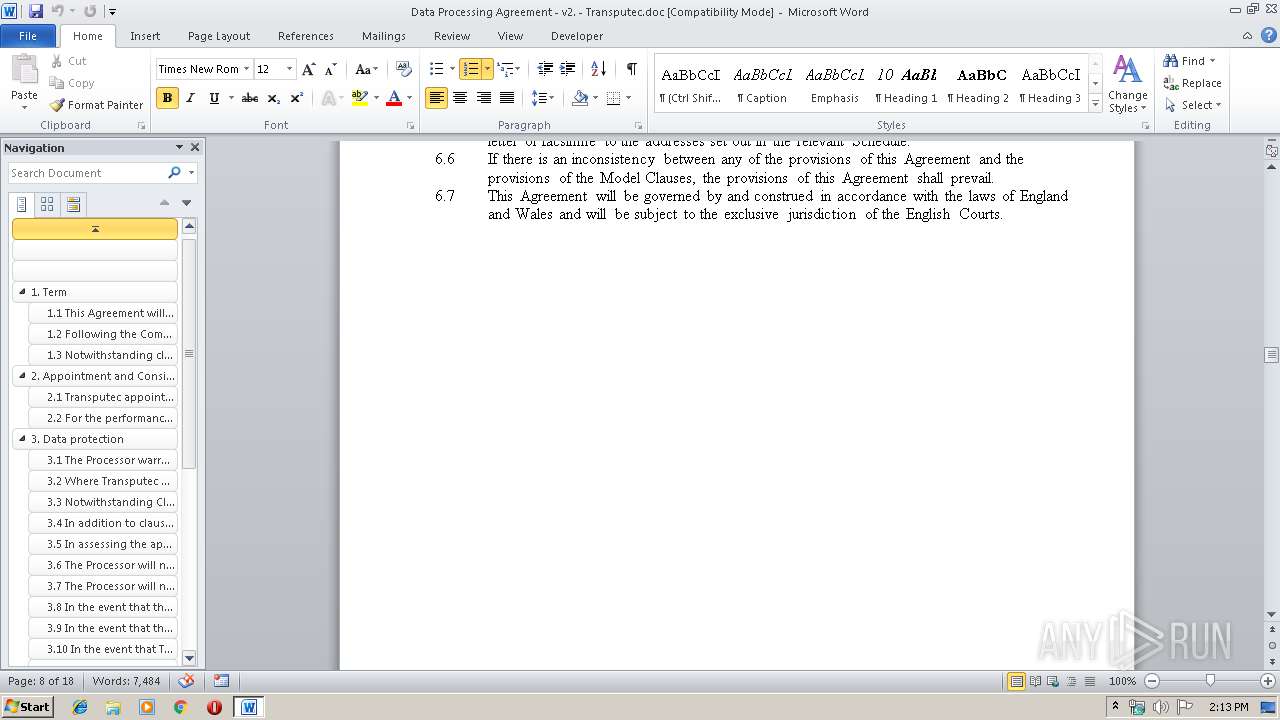
Task: Toggle Strikethrough formatting
Action: tap(250, 98)
